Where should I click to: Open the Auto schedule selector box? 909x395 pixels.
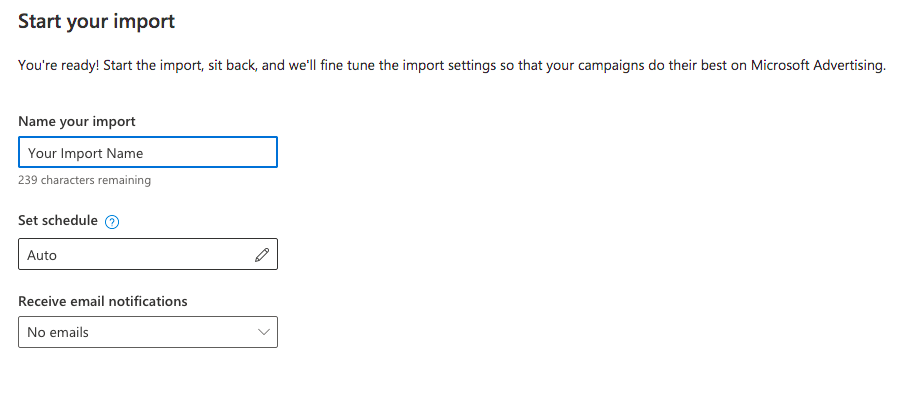click(x=148, y=254)
